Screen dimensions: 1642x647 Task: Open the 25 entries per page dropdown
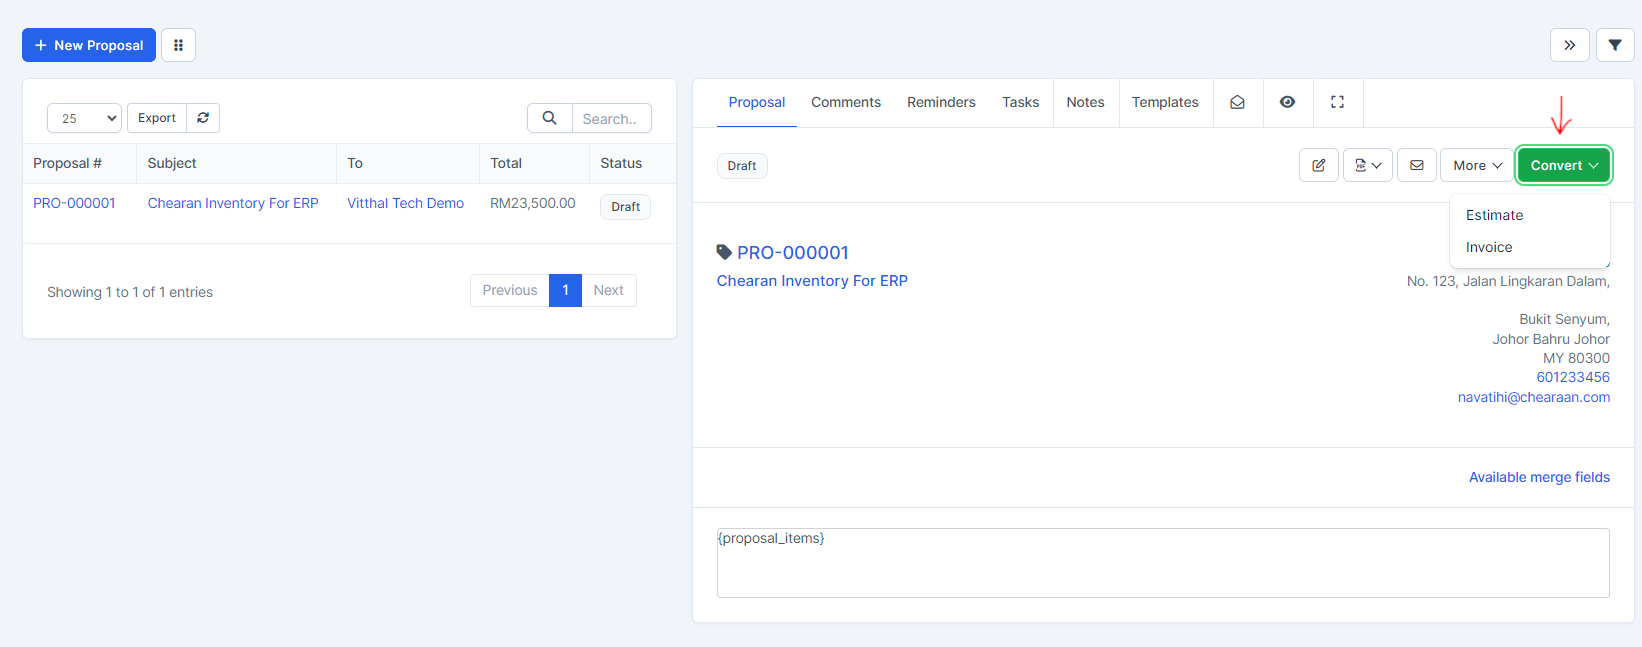point(84,118)
